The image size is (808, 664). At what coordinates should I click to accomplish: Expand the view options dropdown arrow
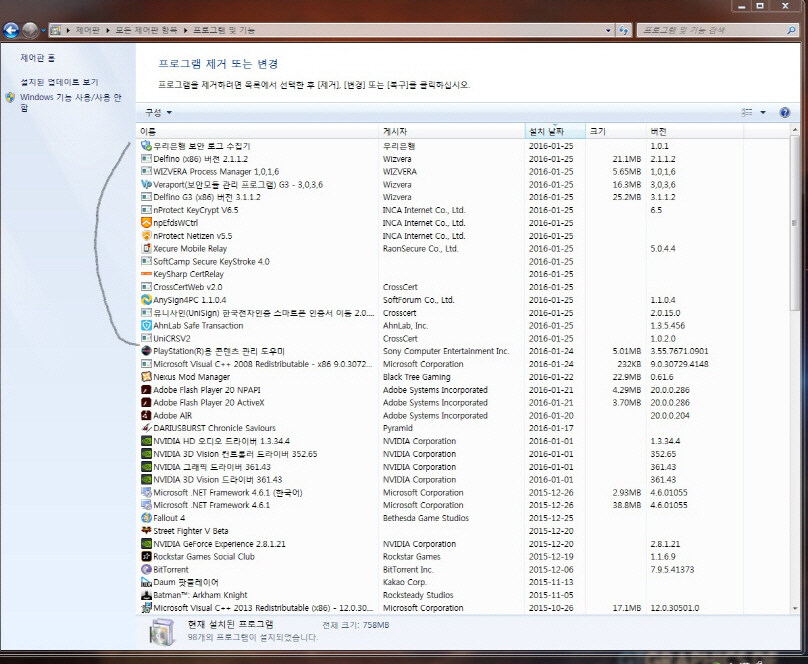click(763, 112)
